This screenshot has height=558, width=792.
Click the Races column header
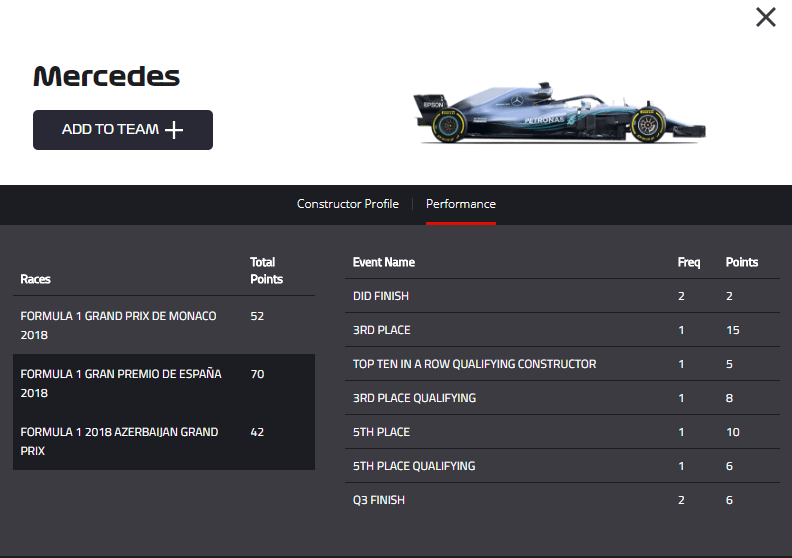(36, 279)
